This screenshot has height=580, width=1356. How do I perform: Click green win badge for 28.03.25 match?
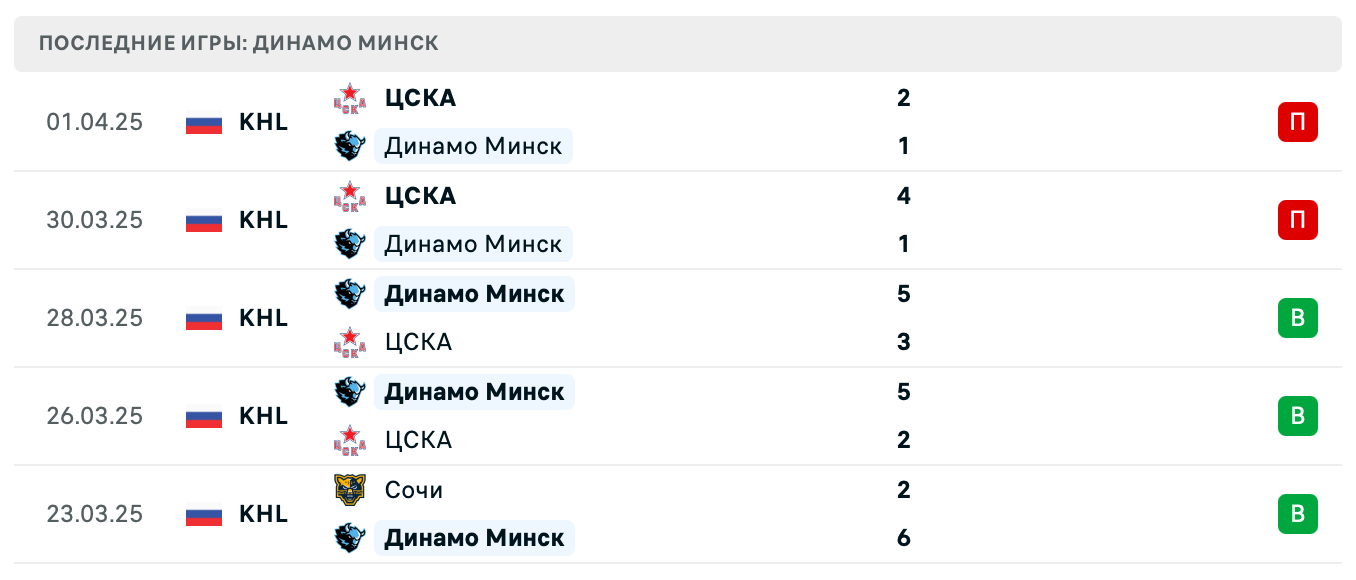[x=1297, y=318]
